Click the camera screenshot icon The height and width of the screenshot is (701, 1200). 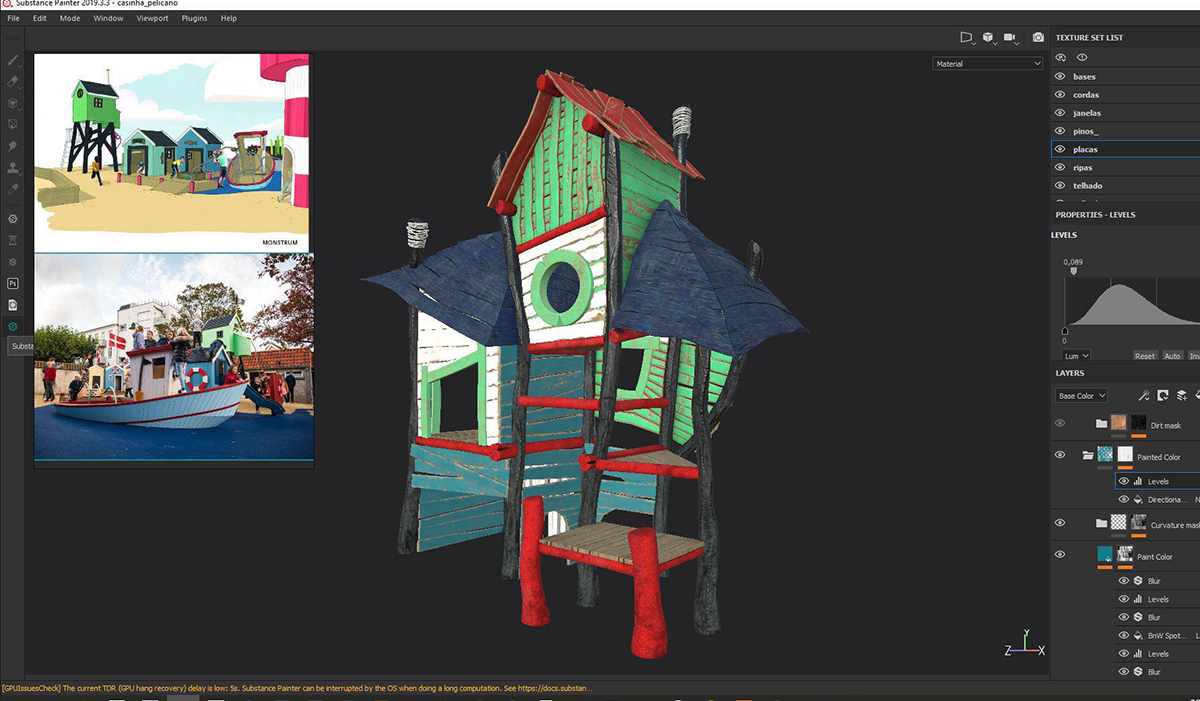coord(1038,38)
